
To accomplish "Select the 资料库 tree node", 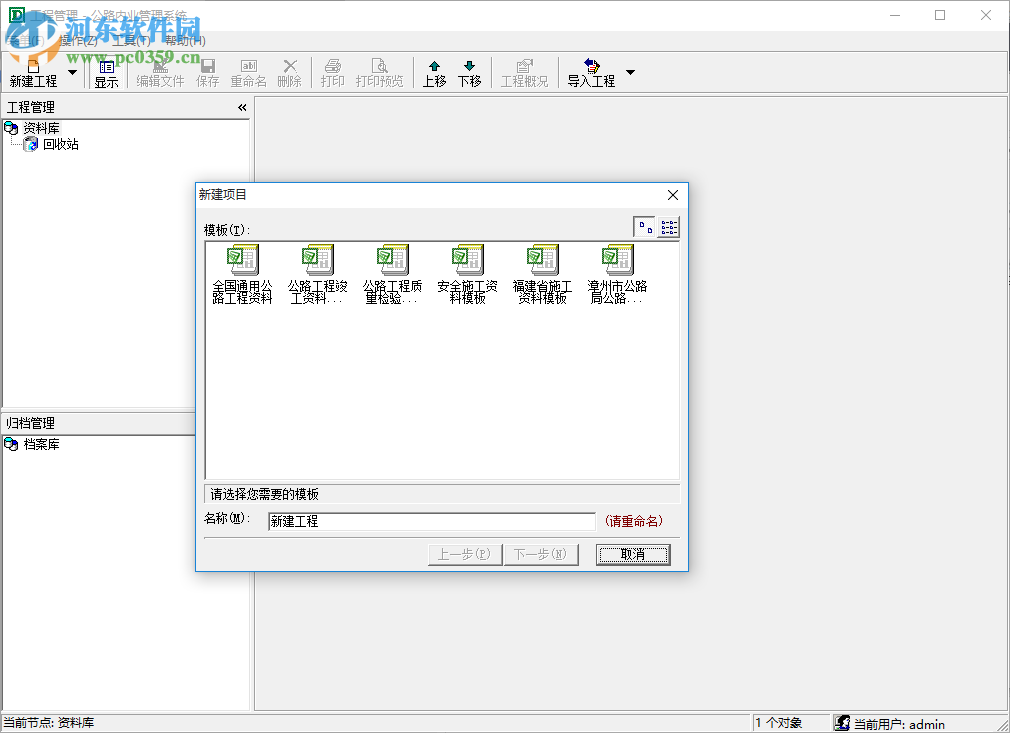I will pyautogui.click(x=41, y=128).
